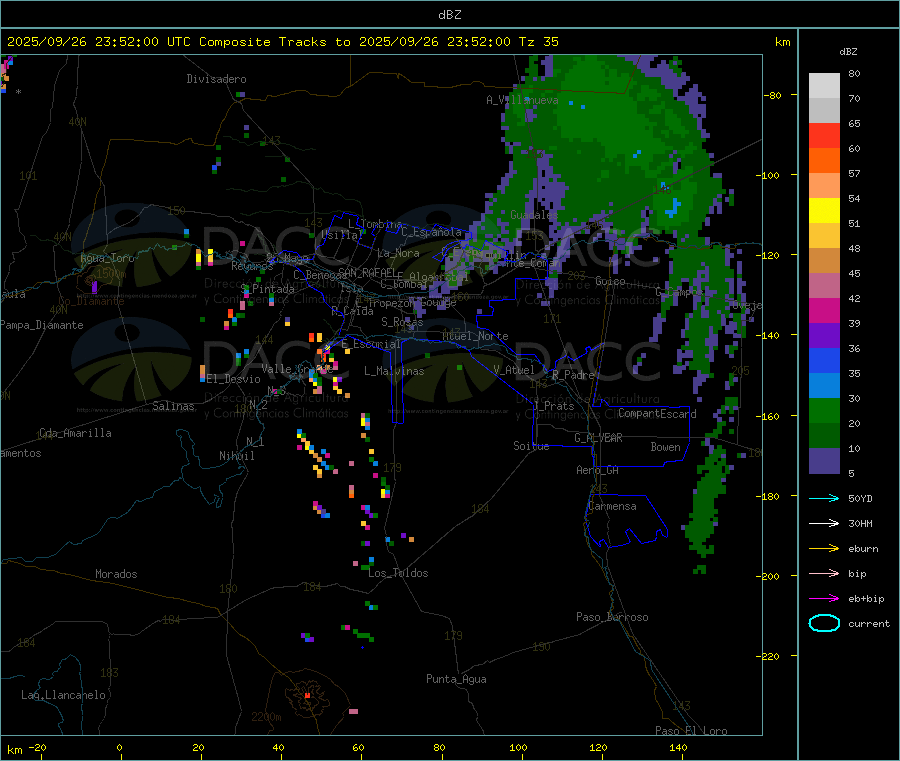Click the pink bip arrow legend icon
This screenshot has height=761, width=900.
tap(824, 573)
